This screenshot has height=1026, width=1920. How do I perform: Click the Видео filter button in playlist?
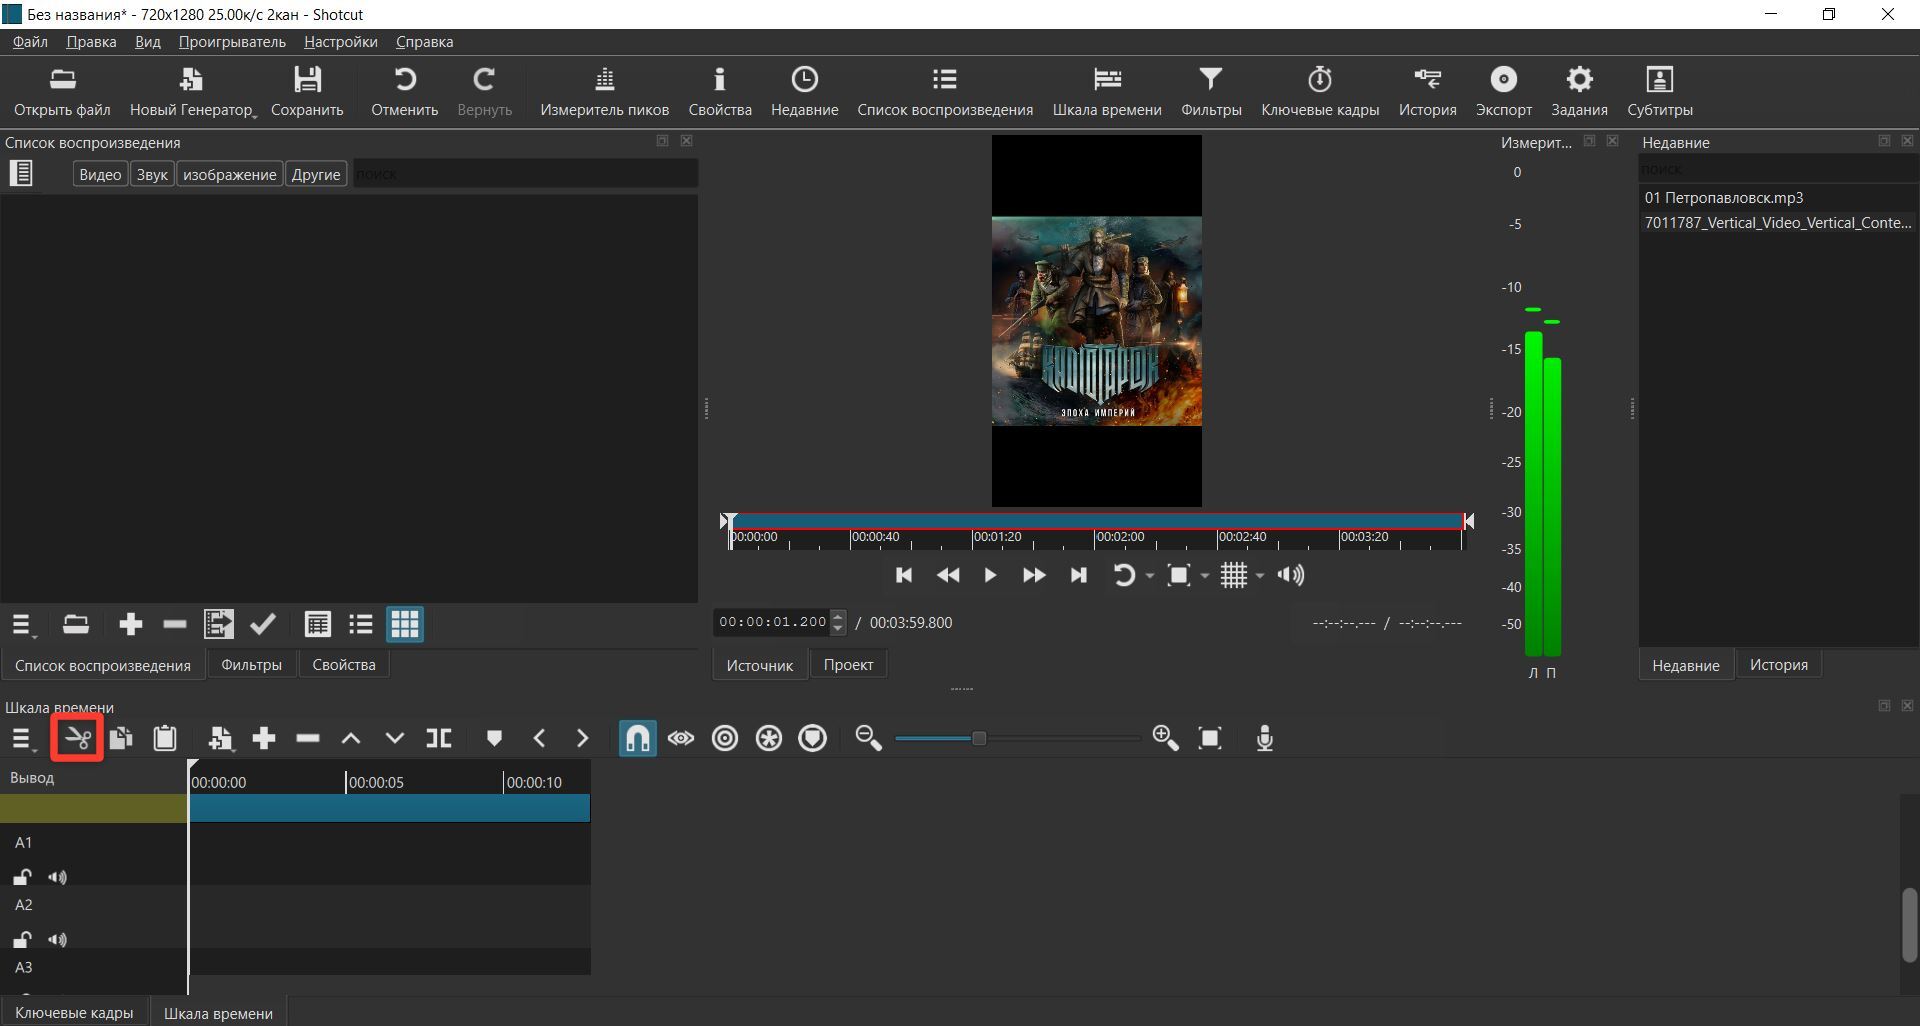coord(100,174)
